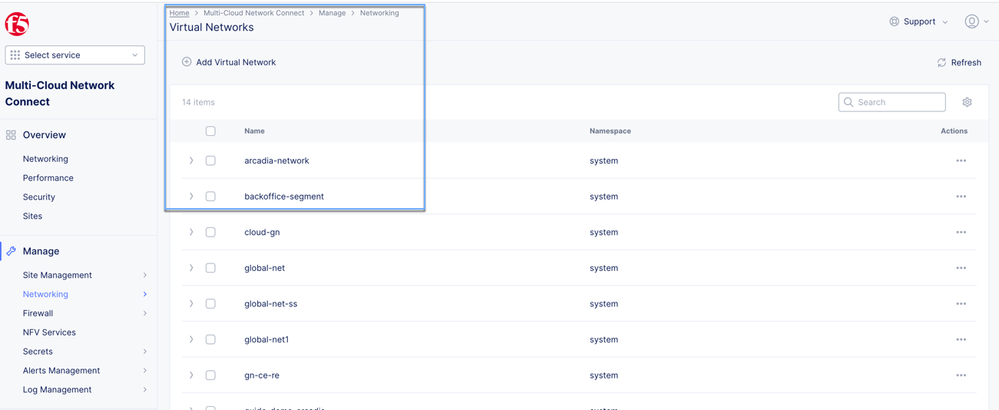
Task: Click the Home breadcrumb link
Action: click(179, 13)
